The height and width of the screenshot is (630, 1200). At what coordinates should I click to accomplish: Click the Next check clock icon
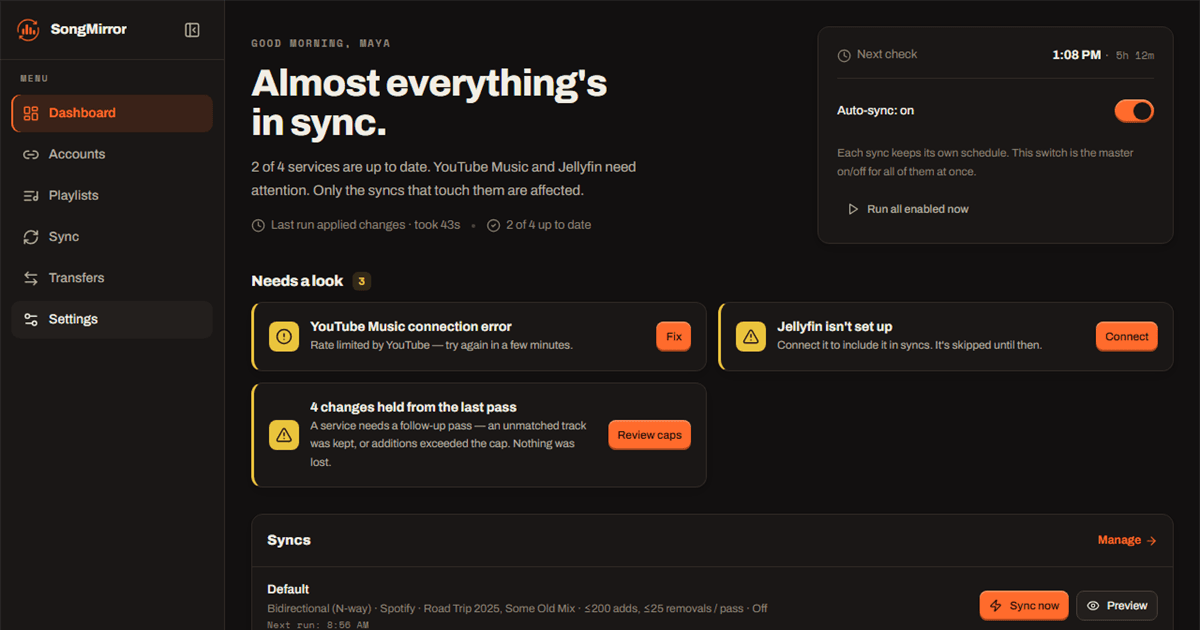[x=844, y=55]
